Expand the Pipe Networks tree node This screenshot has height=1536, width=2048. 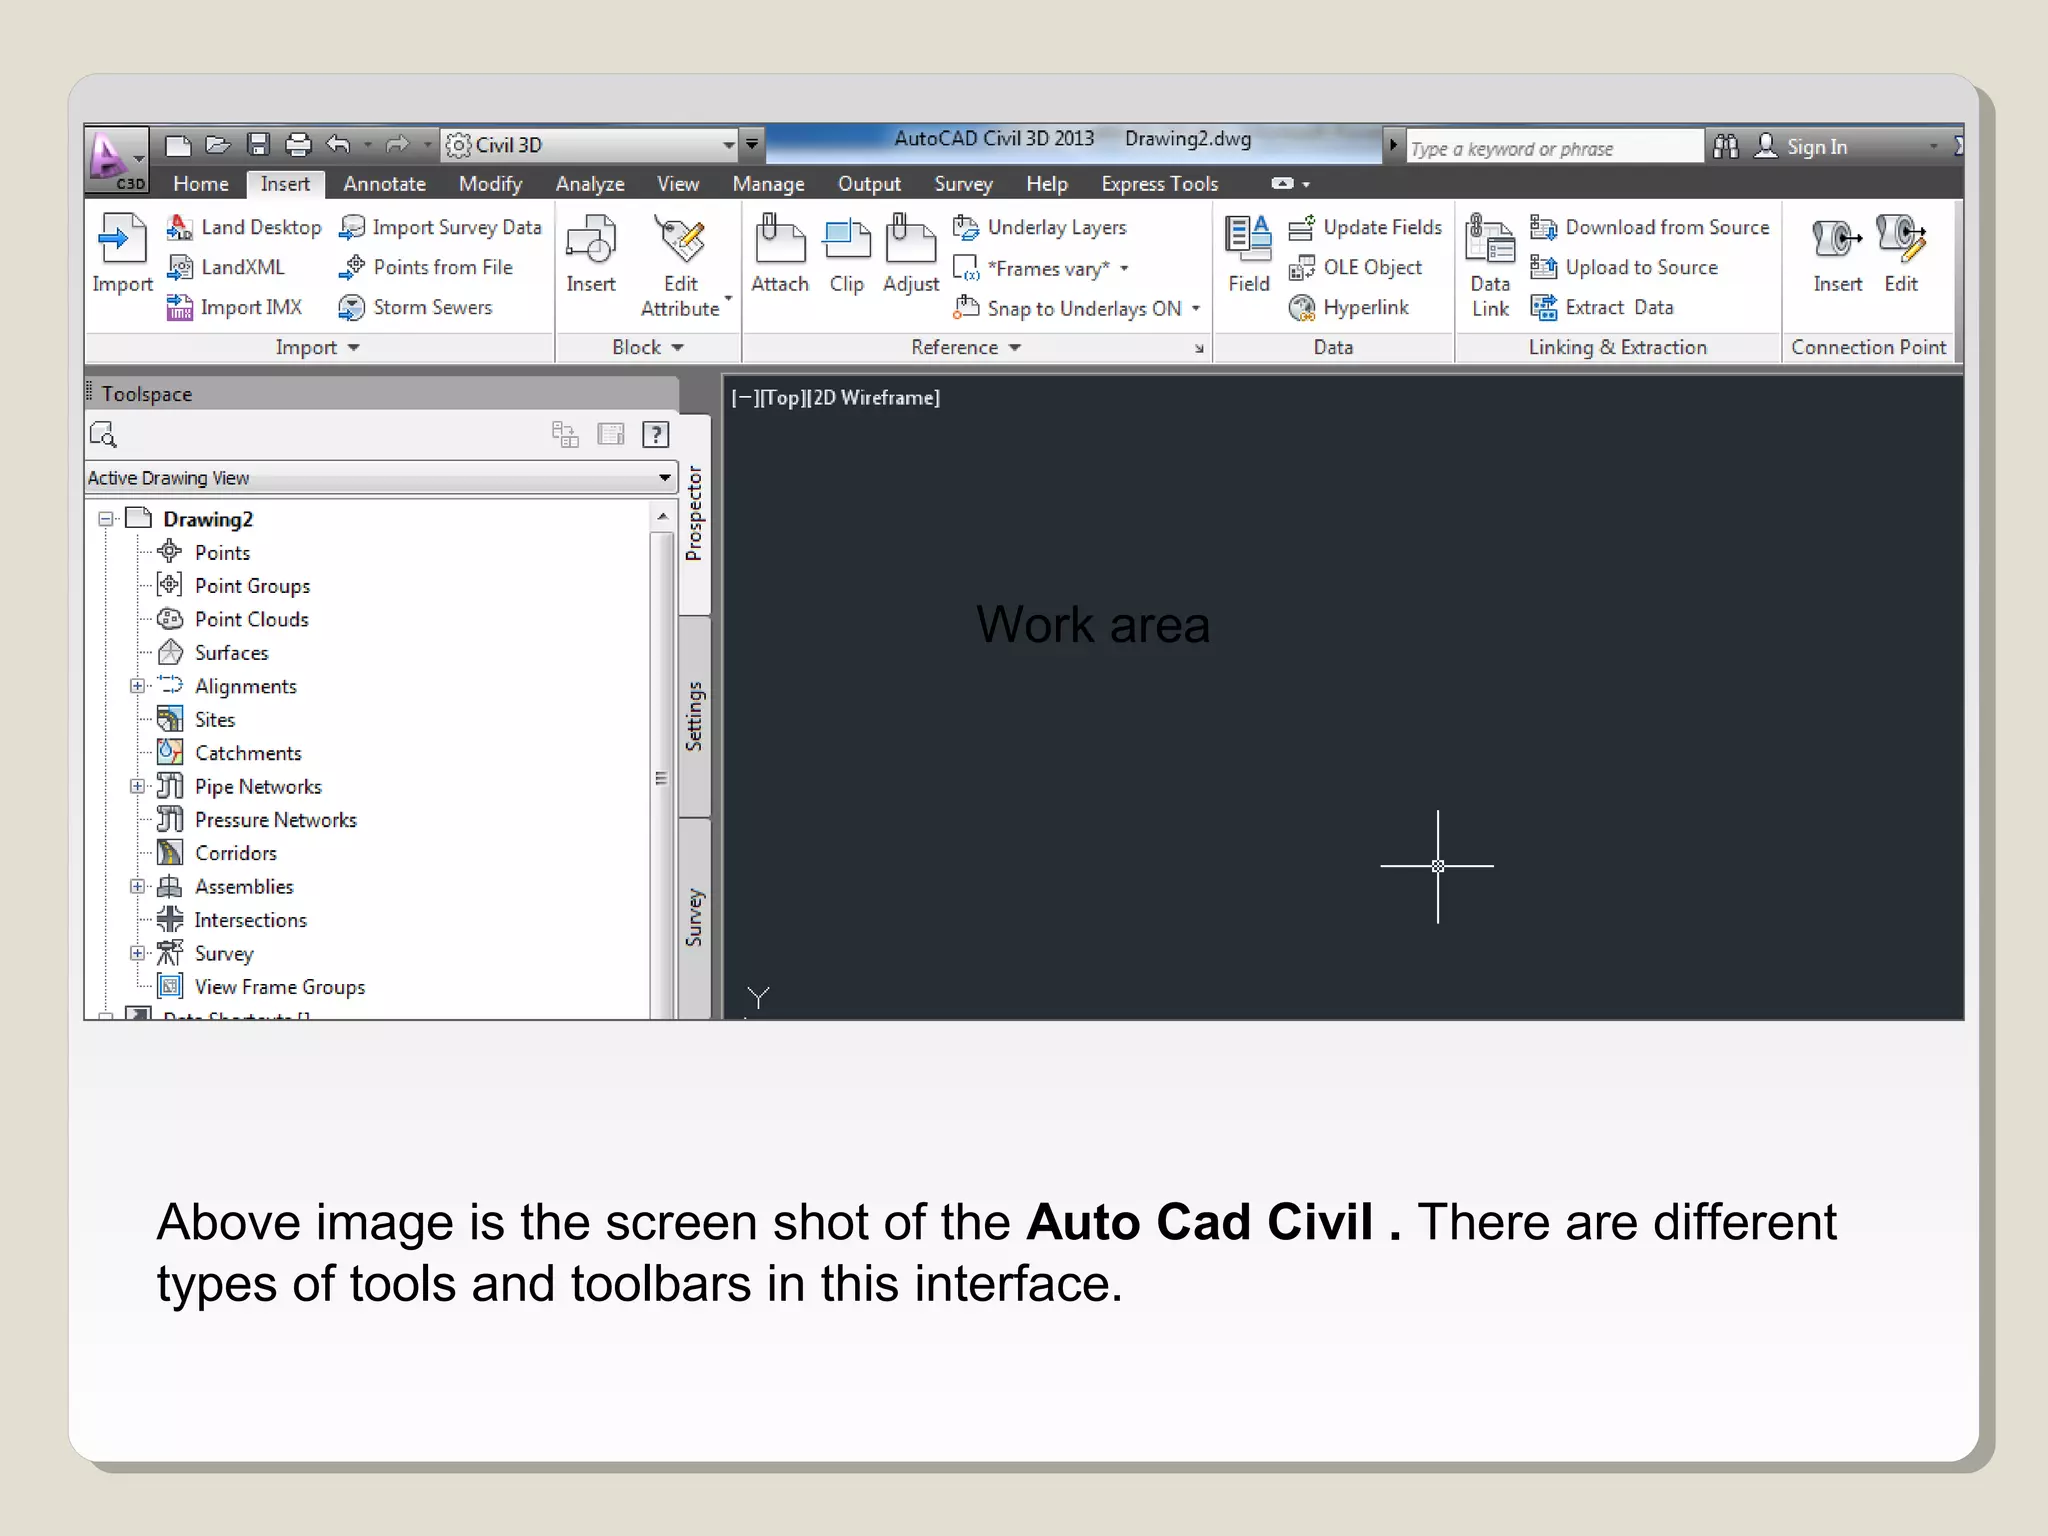(x=137, y=786)
